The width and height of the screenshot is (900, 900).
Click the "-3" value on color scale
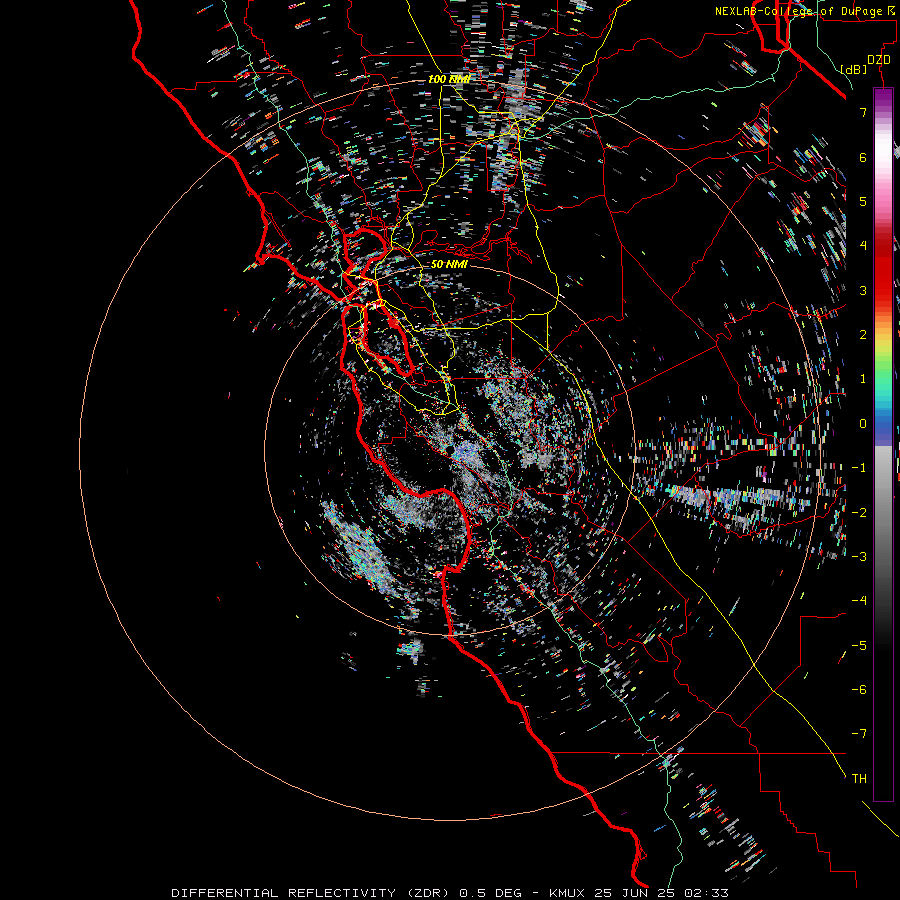(859, 556)
